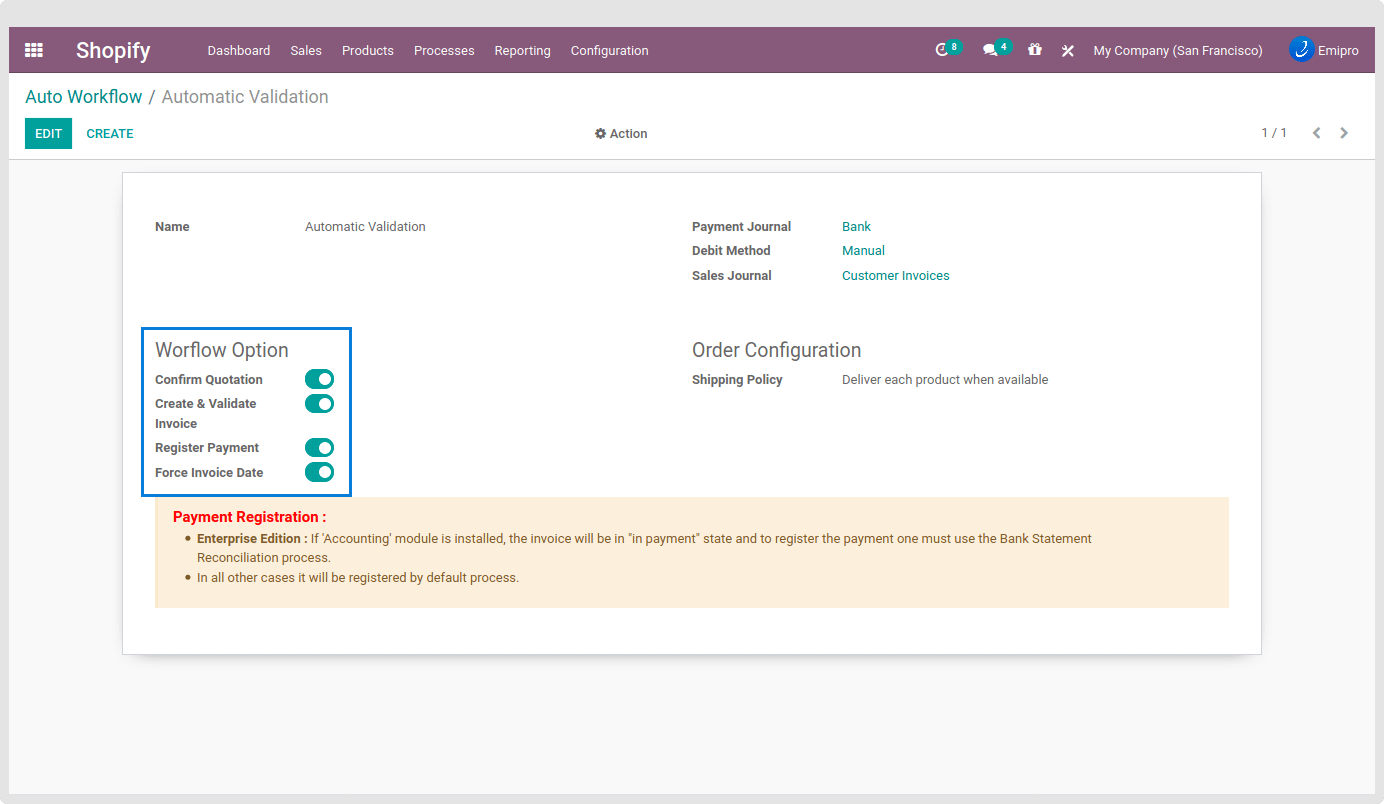Expand the Action dropdown
Screen dimensions: 1384x804
click(x=621, y=134)
